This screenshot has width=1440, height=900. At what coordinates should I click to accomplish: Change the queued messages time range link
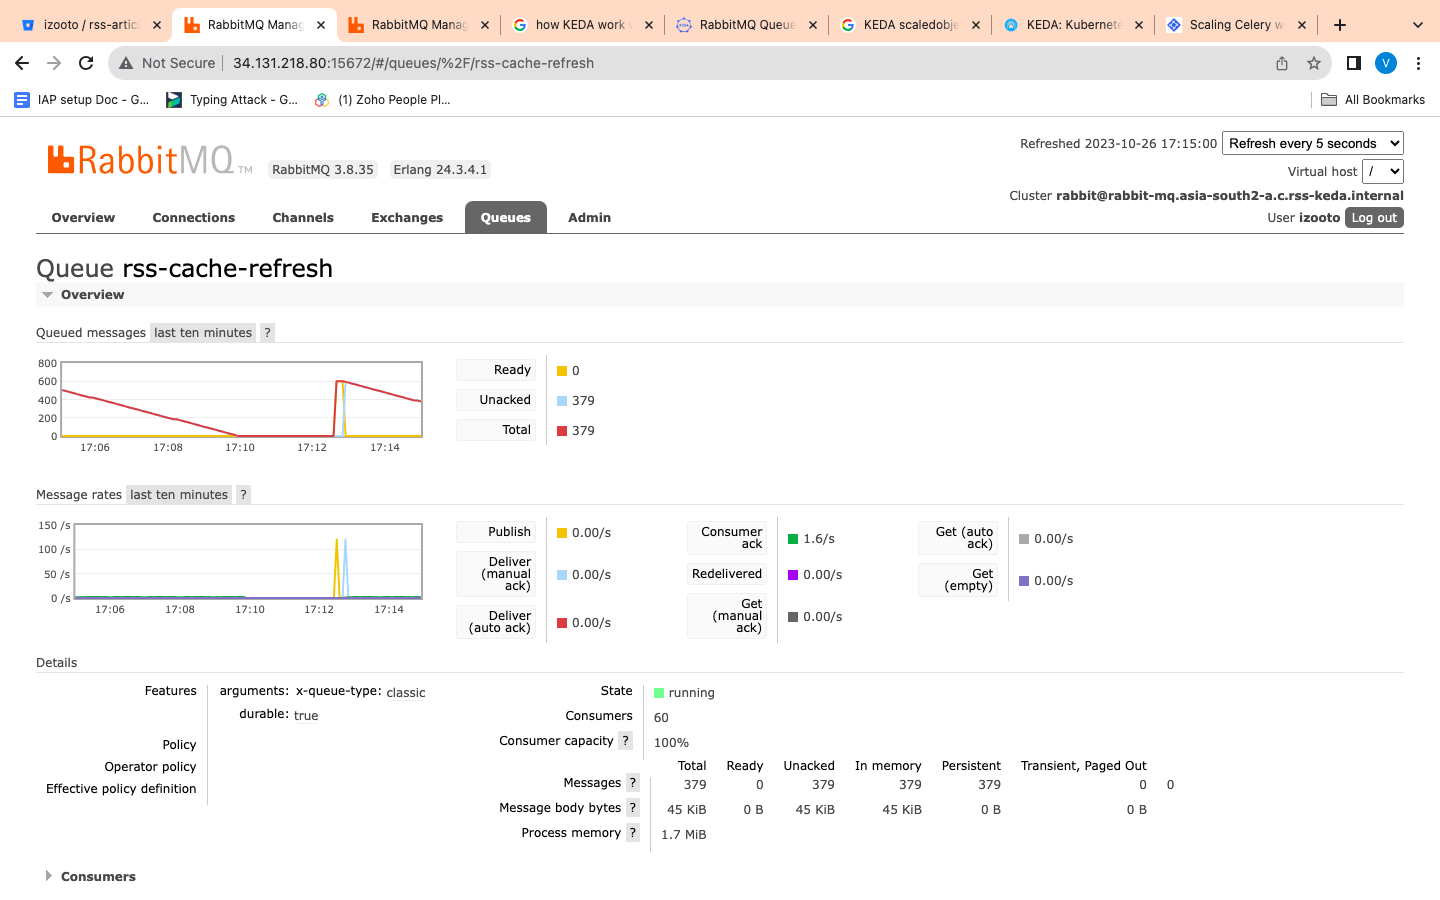202,331
